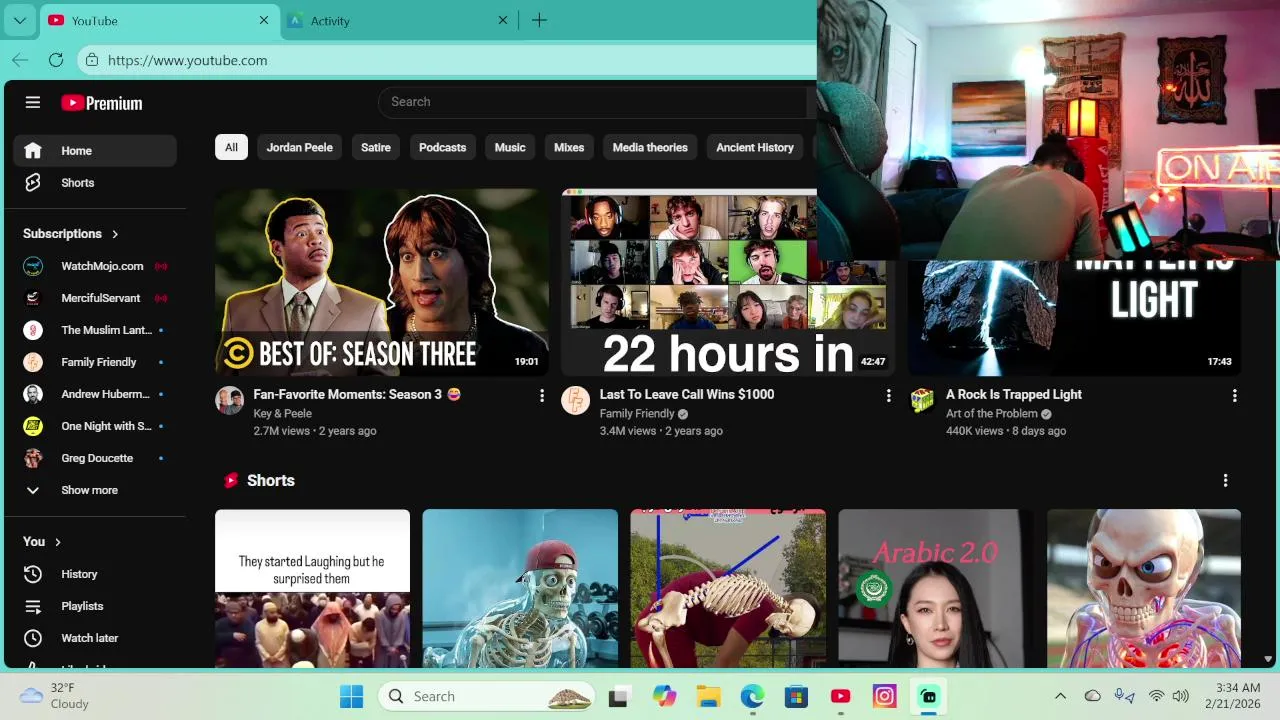Image resolution: width=1280 pixels, height=720 pixels.
Task: Open the red cap skeleton gym short
Action: (520, 588)
